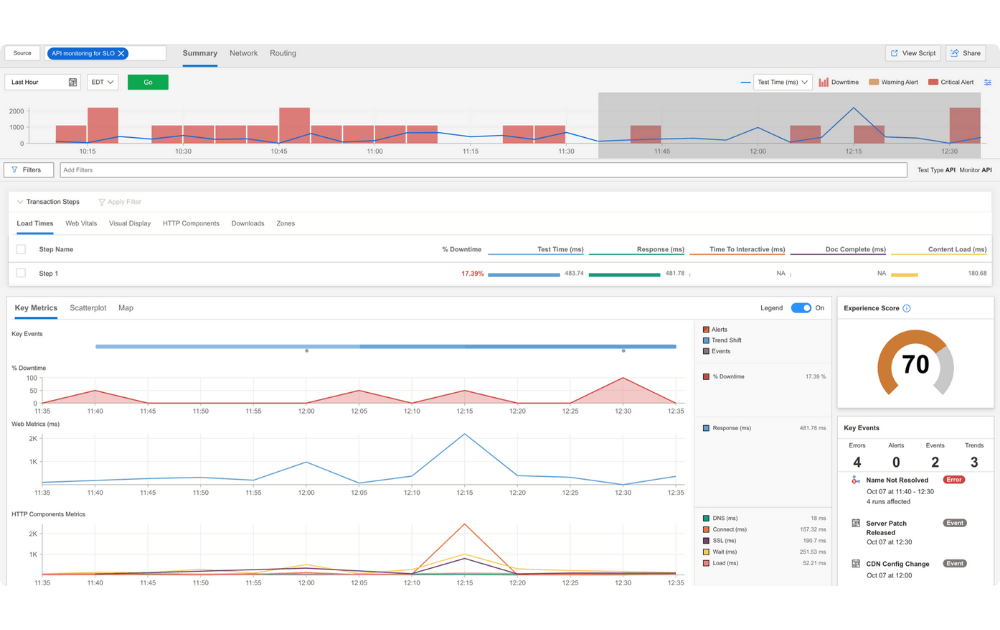This screenshot has width=1000, height=630.
Task: Click the experience score gauge 70
Action: [915, 364]
